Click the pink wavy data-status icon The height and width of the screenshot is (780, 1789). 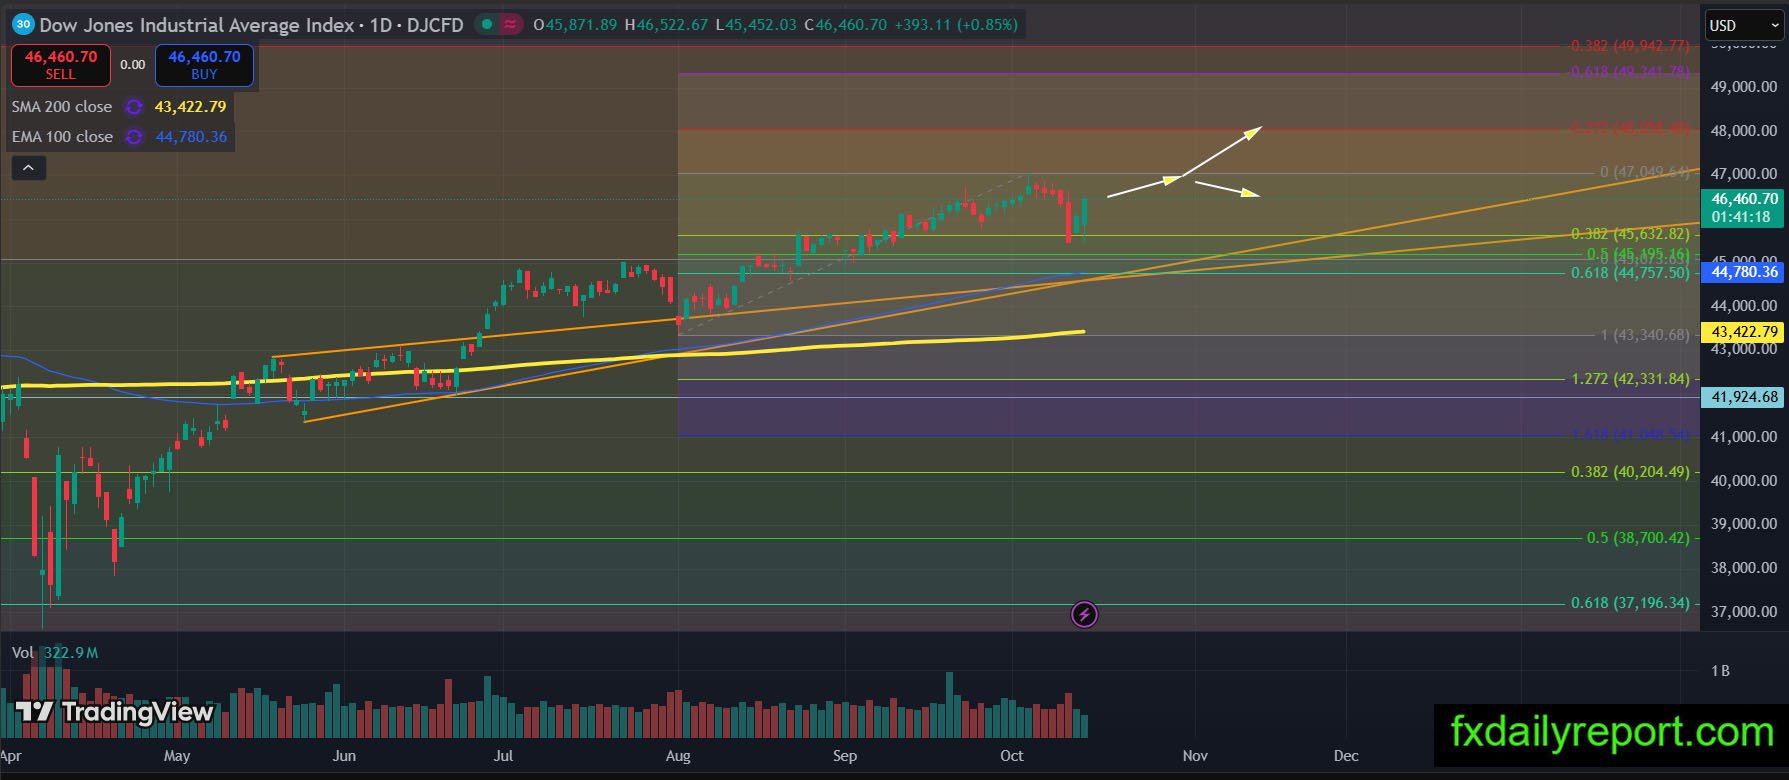click(510, 25)
